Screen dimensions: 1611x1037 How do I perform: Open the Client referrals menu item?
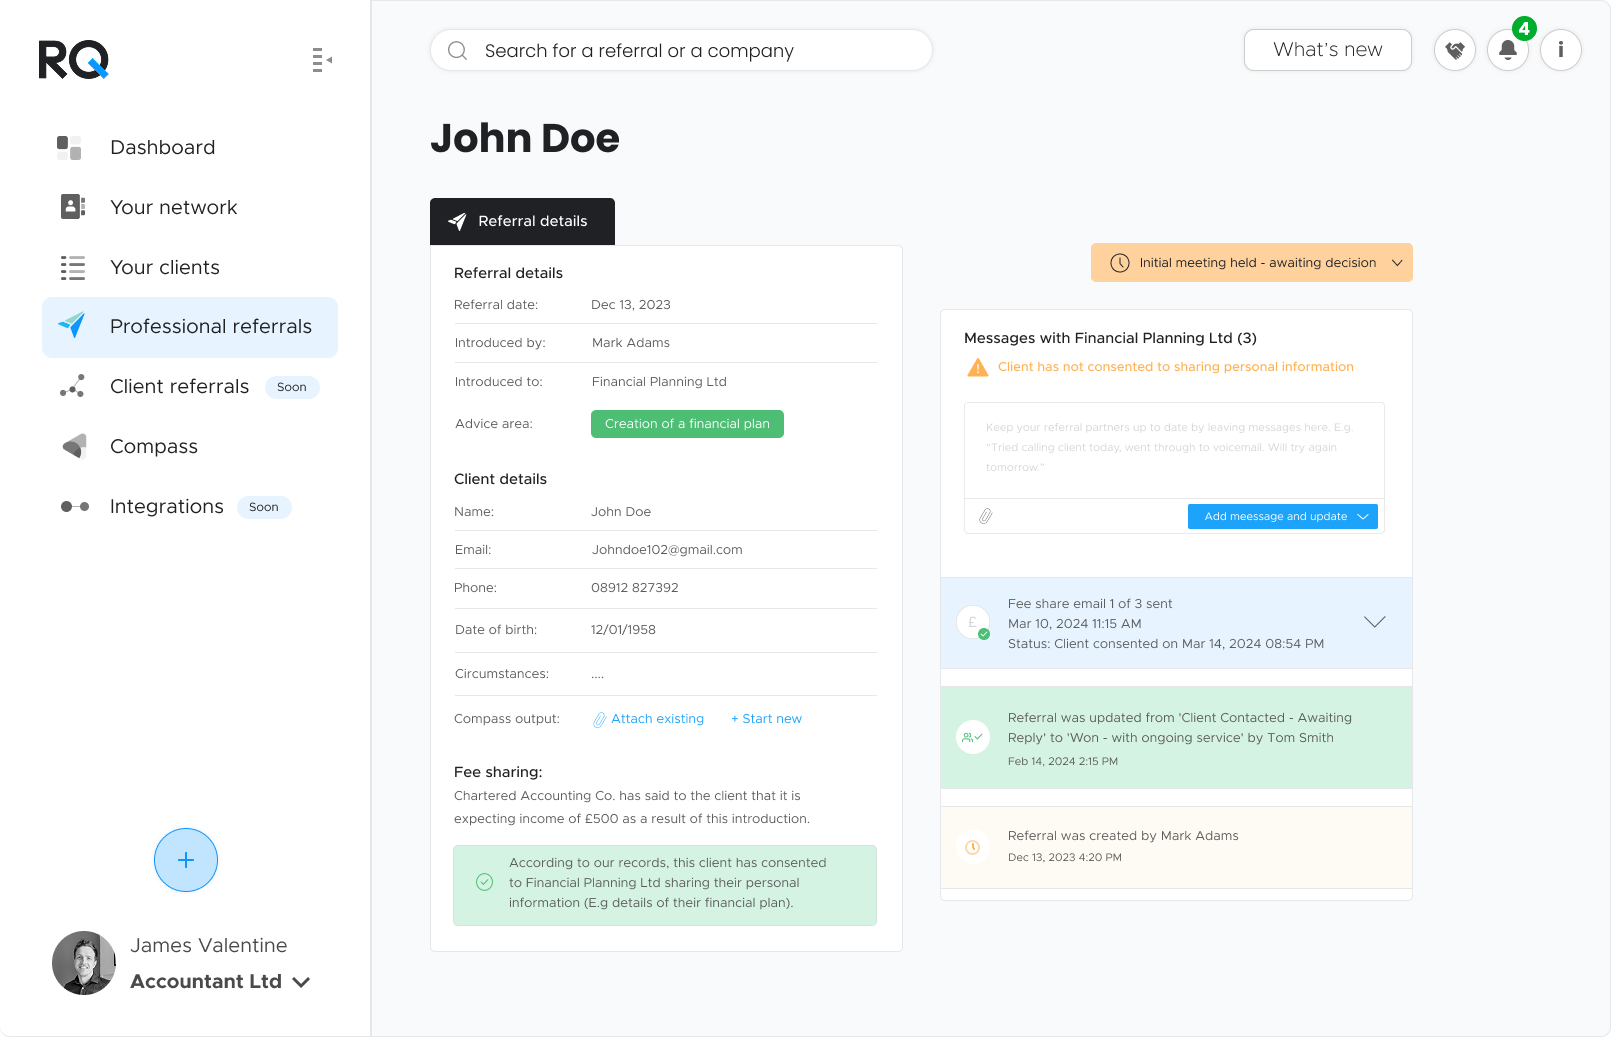(179, 386)
